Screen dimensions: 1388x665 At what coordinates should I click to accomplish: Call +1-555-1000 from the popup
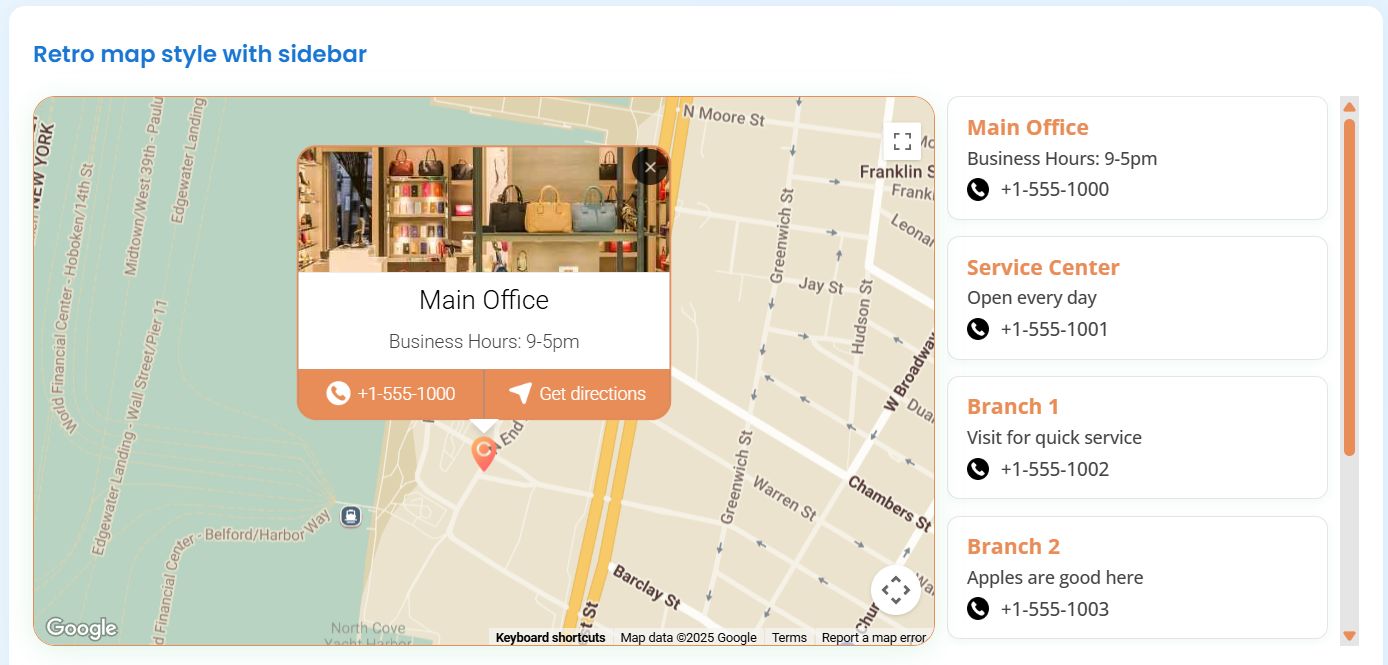[391, 394]
